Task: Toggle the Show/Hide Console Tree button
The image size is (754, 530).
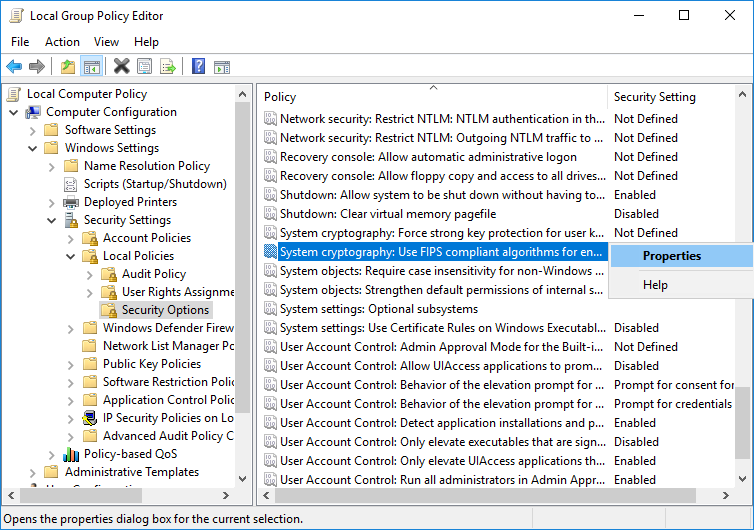Action: tap(91, 67)
